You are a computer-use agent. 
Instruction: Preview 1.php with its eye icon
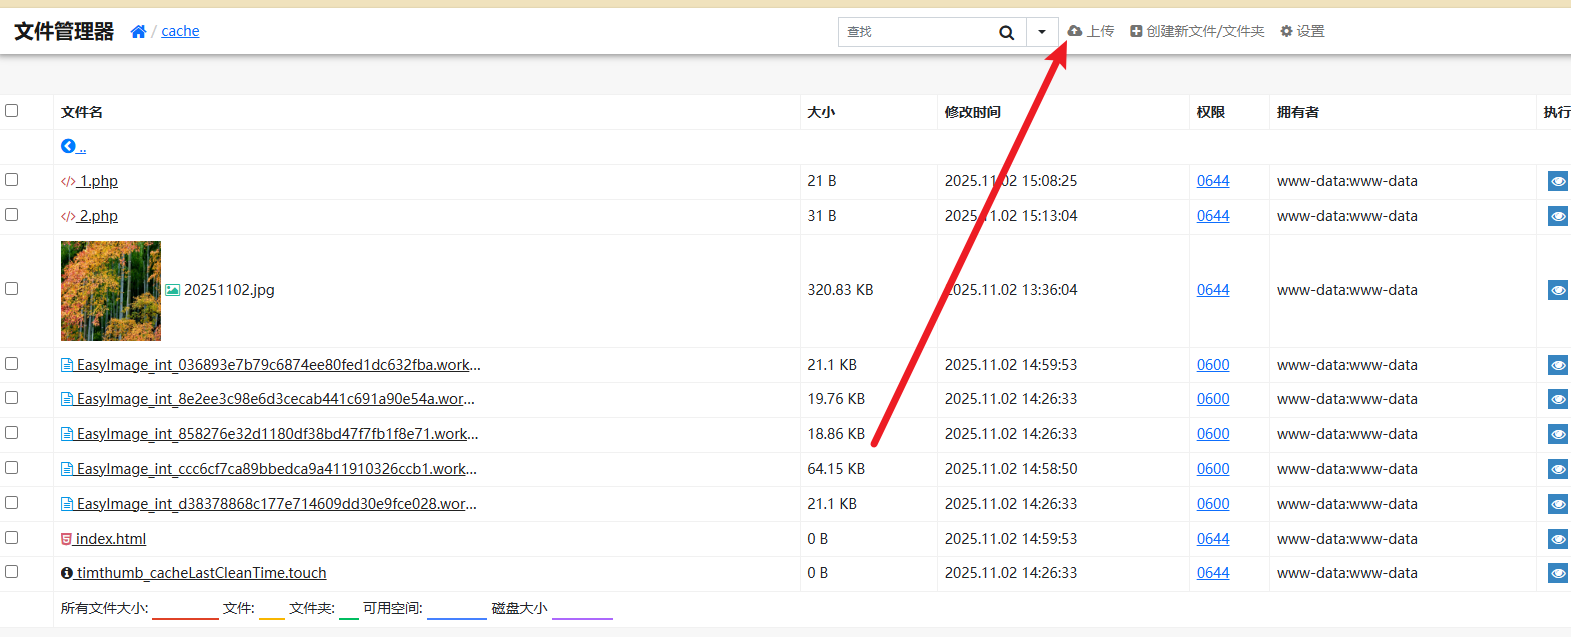[x=1557, y=182]
